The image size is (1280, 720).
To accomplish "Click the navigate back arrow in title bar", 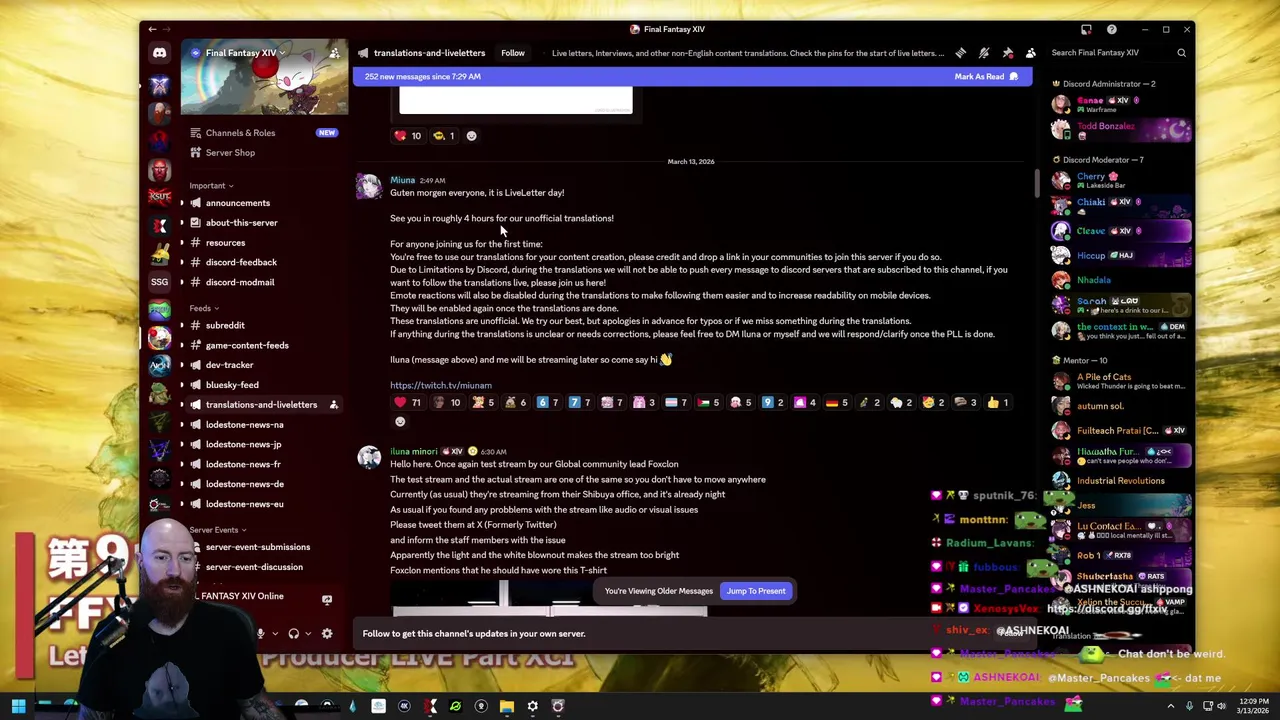I will 152,29.
